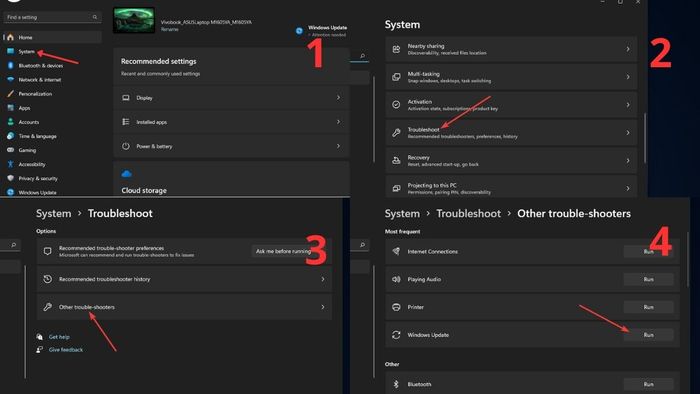Screen dimensions: 700x394
Task: Click the Projecting to this PC icon
Action: point(396,188)
